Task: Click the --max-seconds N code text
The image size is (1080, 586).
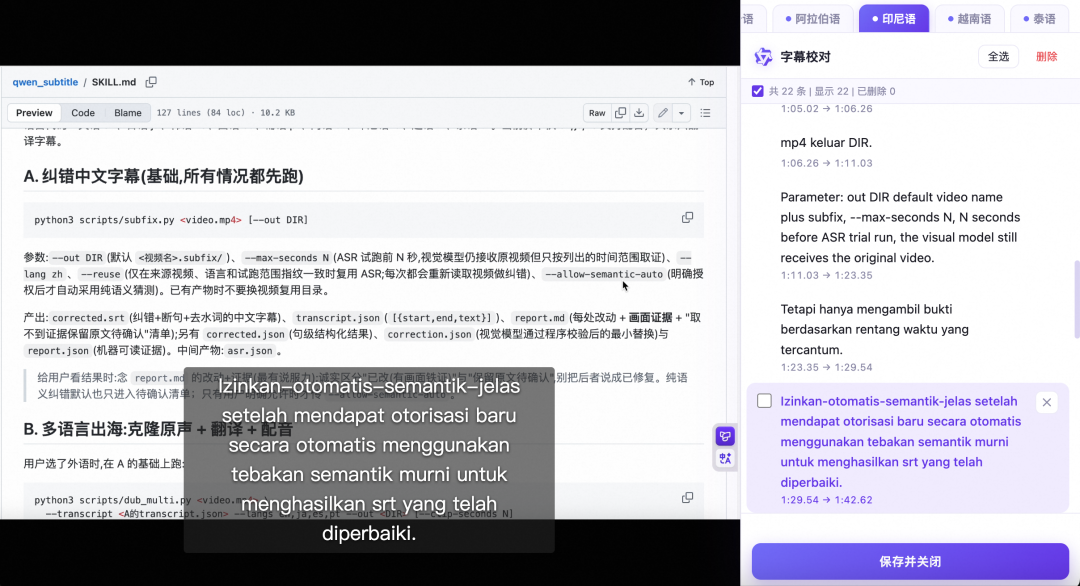Action: click(287, 258)
